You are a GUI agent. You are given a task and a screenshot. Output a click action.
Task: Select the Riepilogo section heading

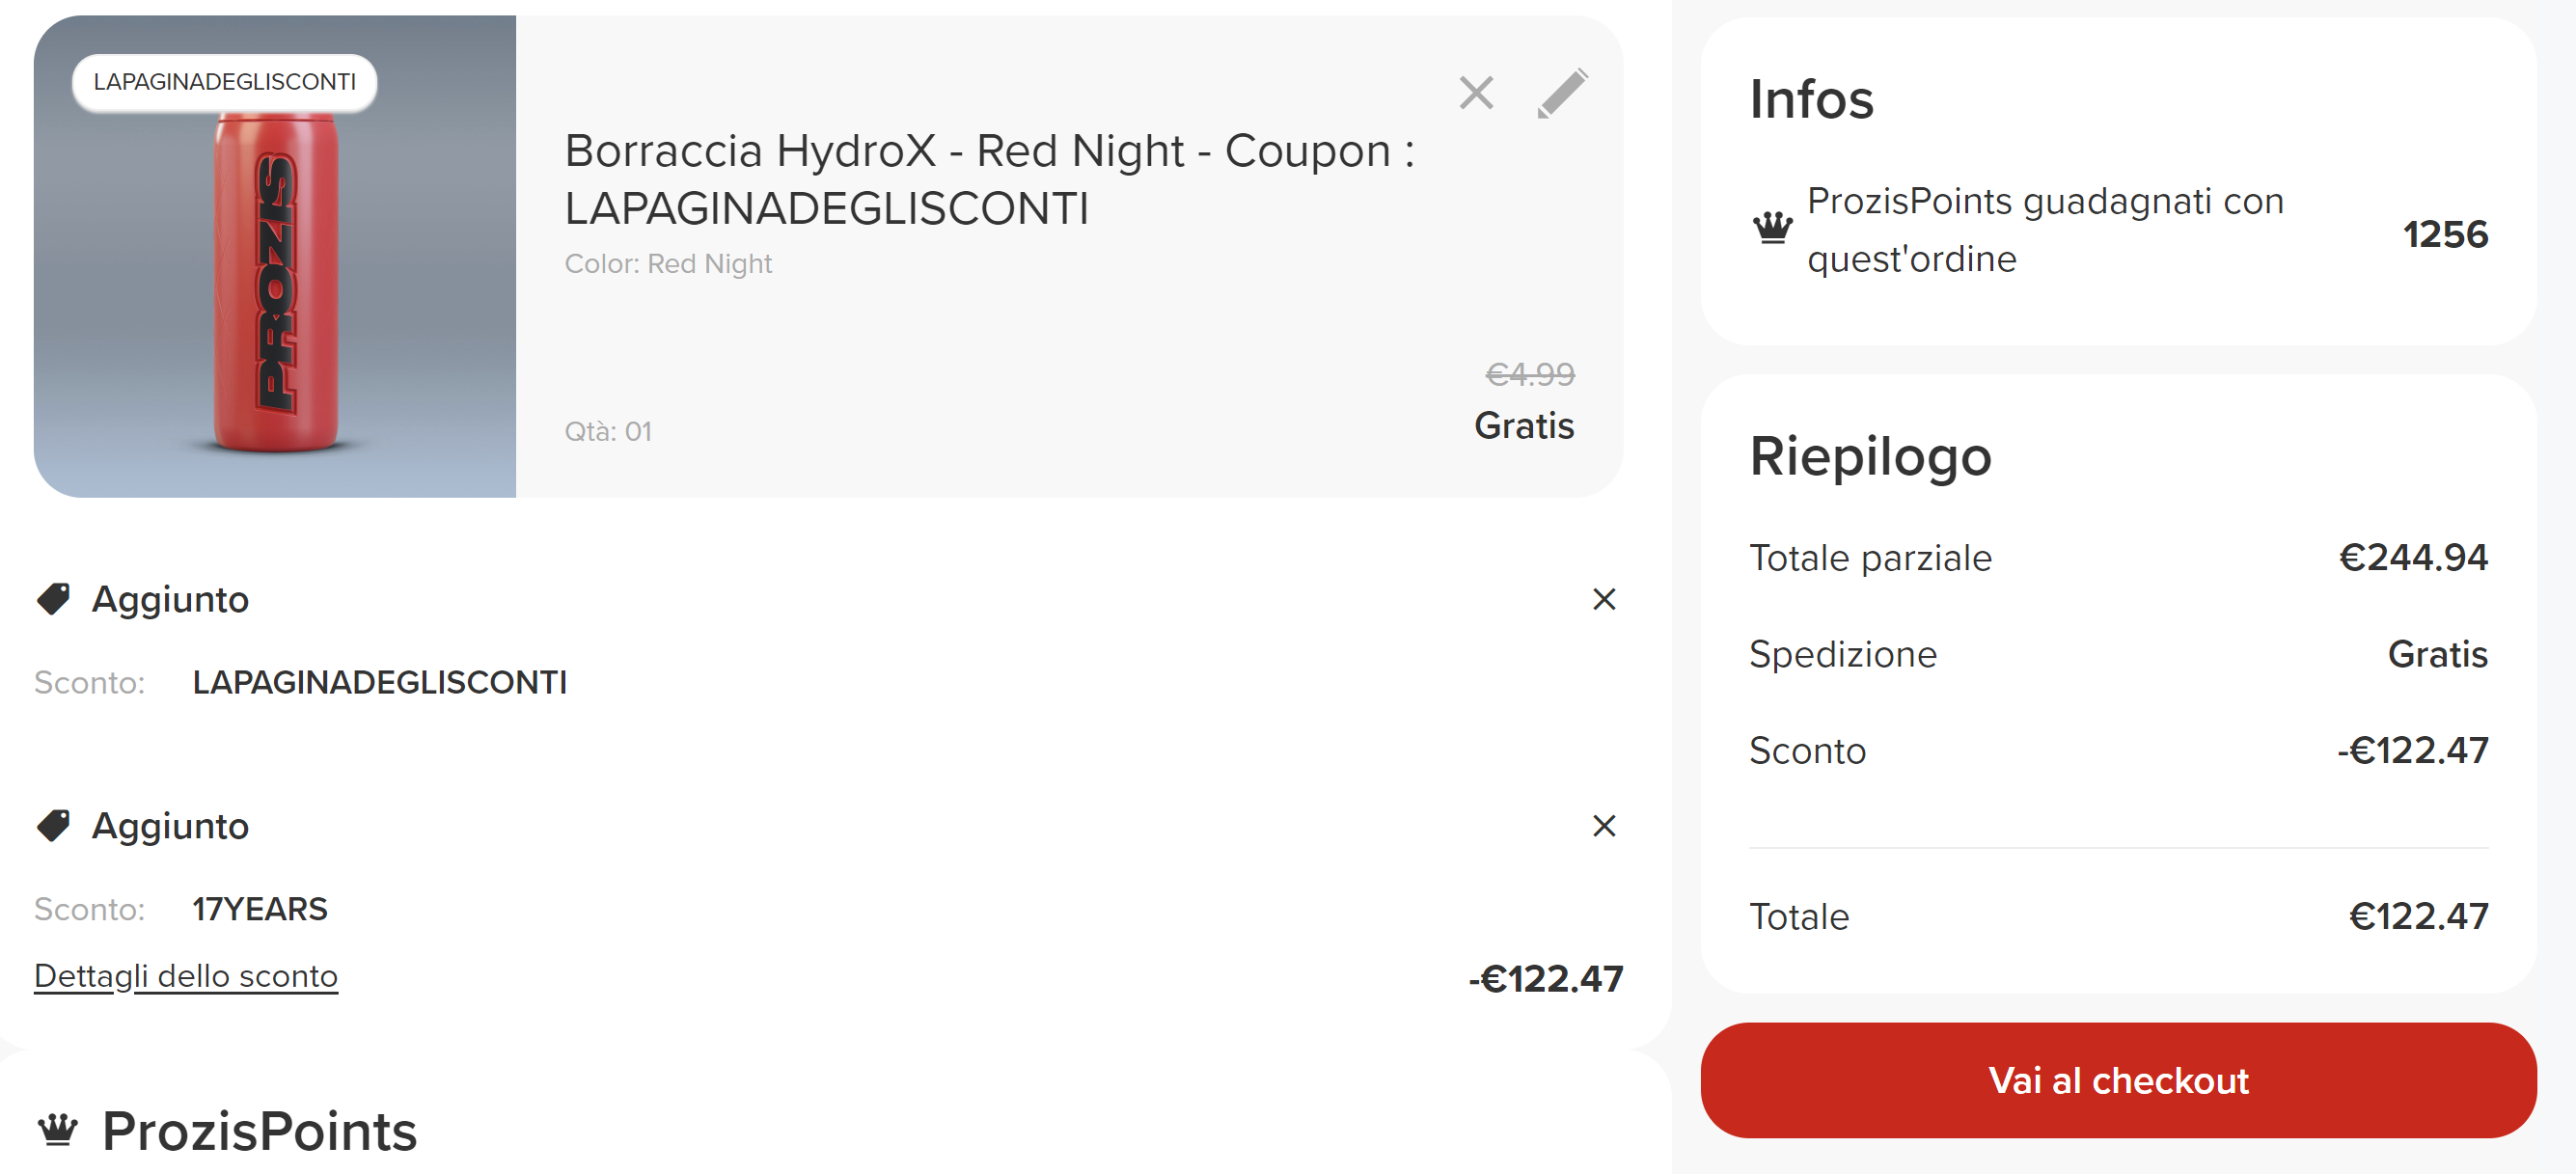(1870, 457)
